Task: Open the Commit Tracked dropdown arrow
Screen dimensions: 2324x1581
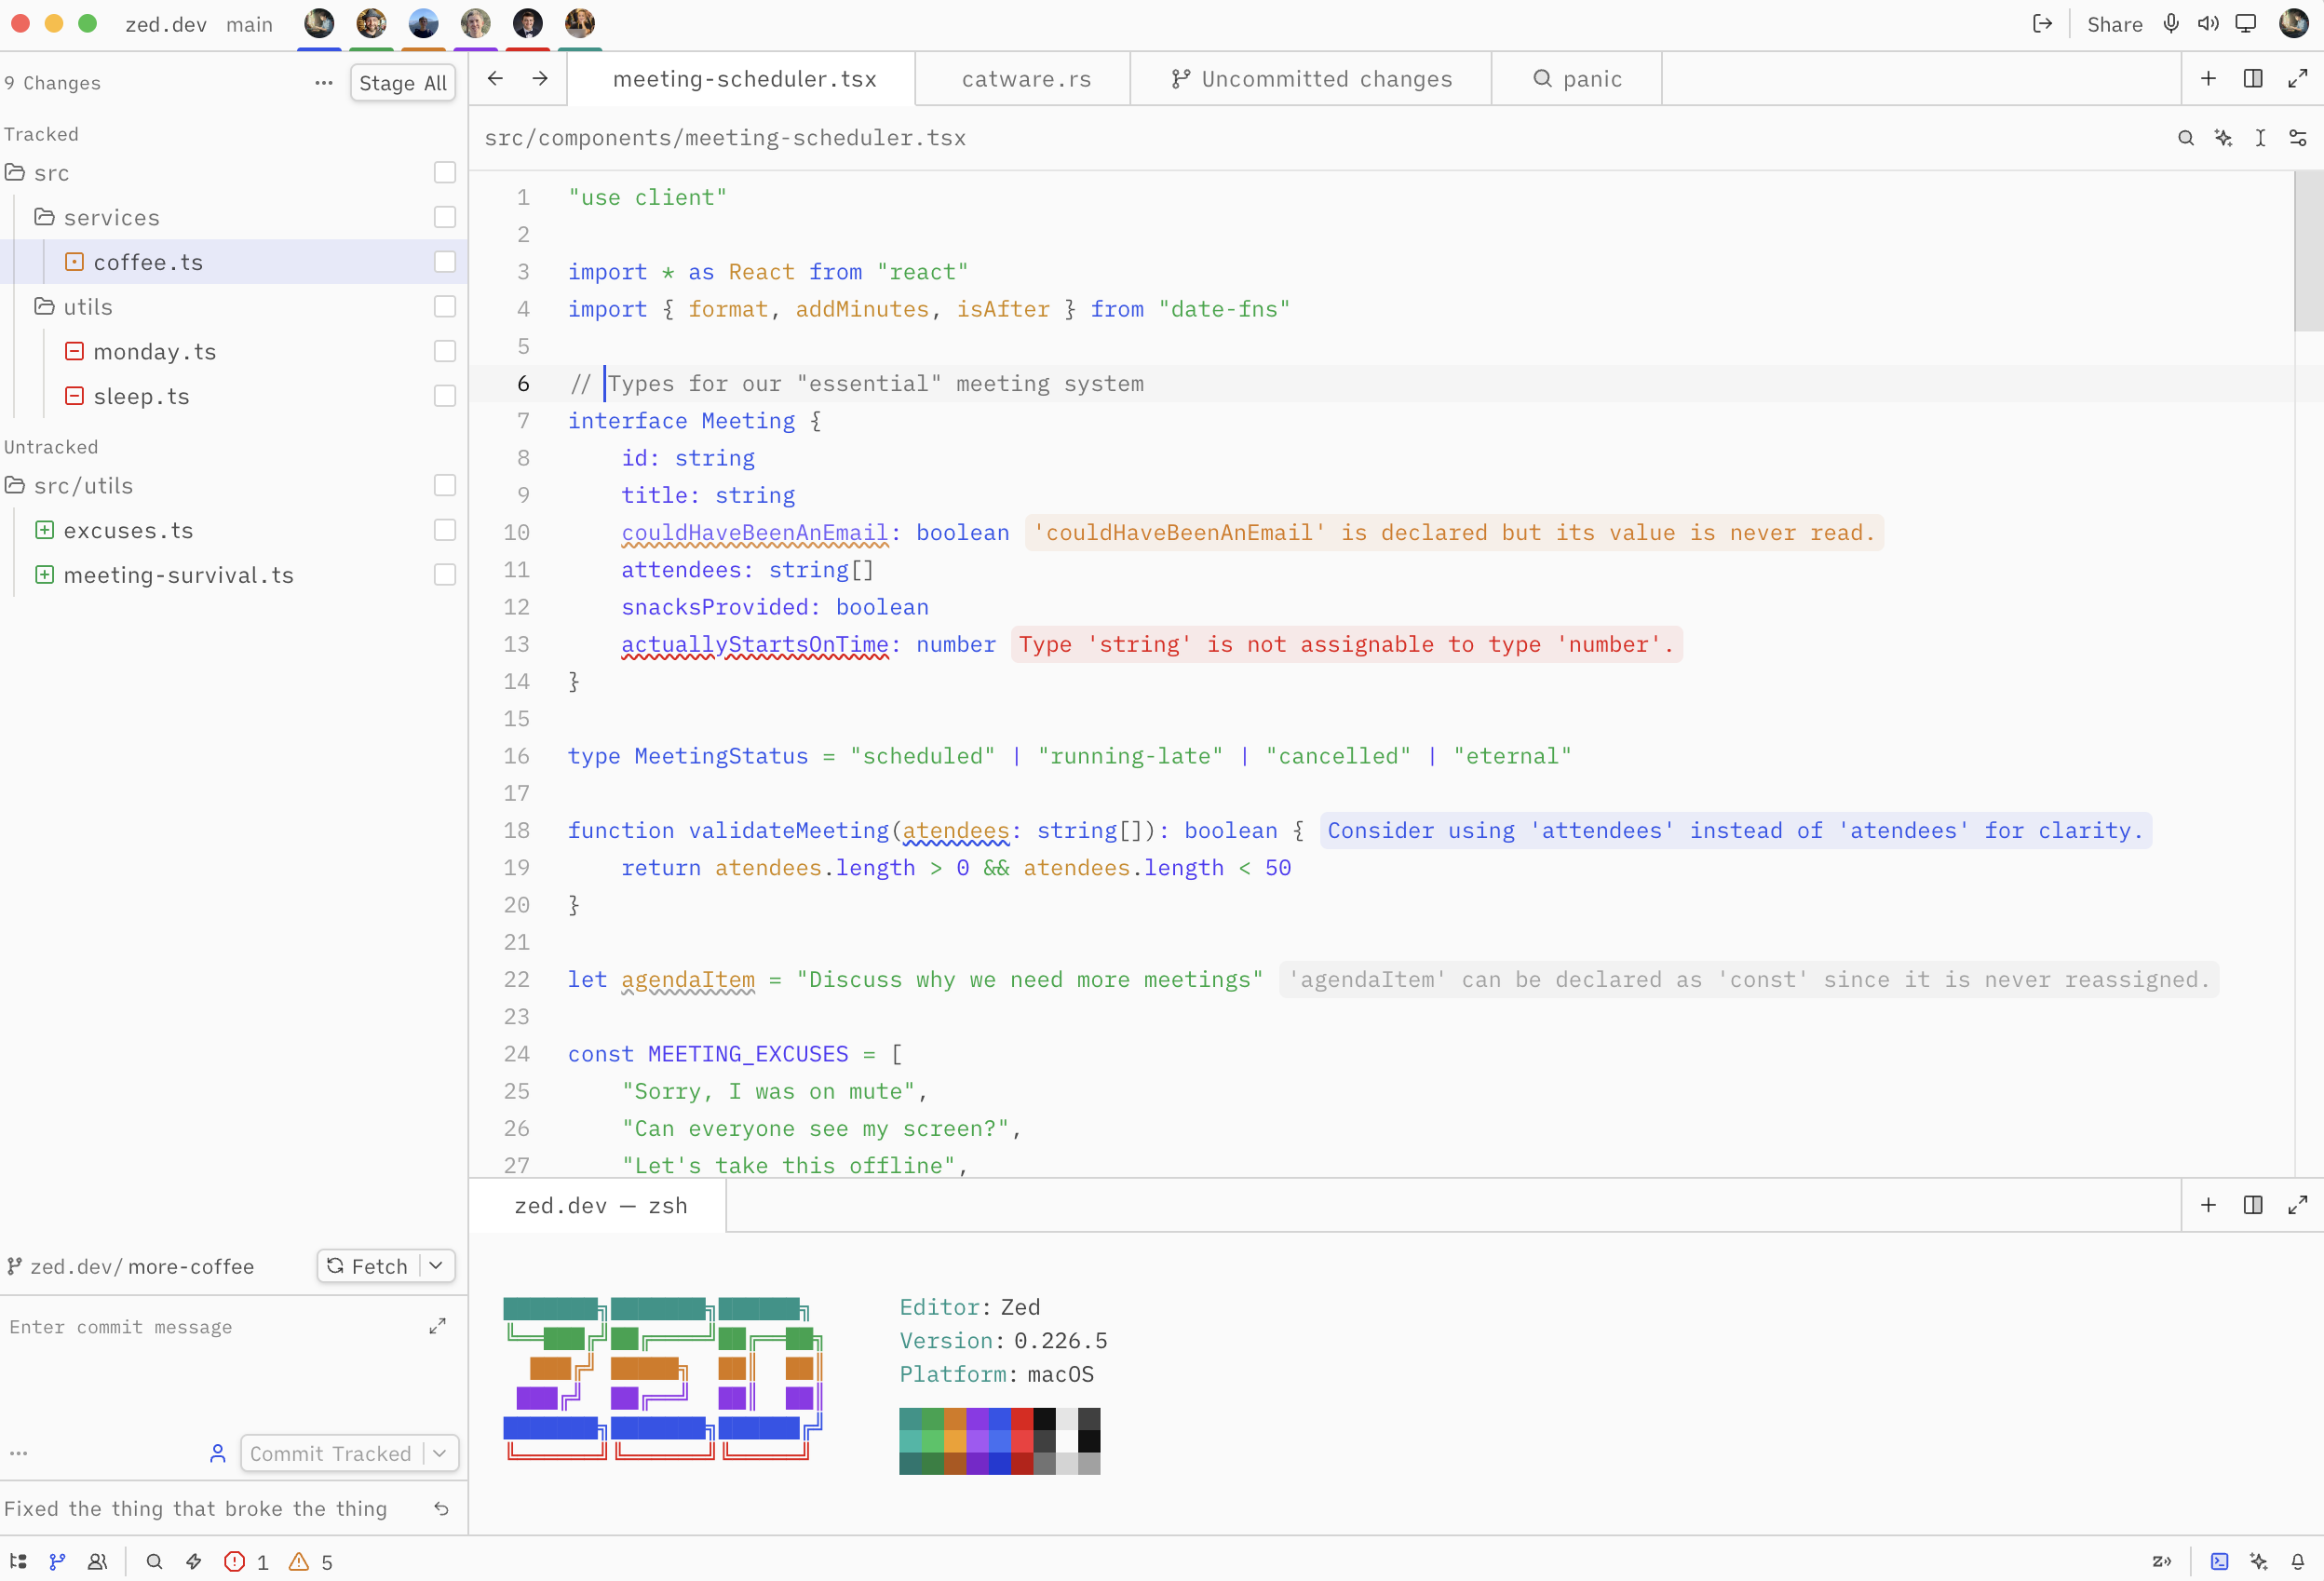Action: (x=440, y=1453)
